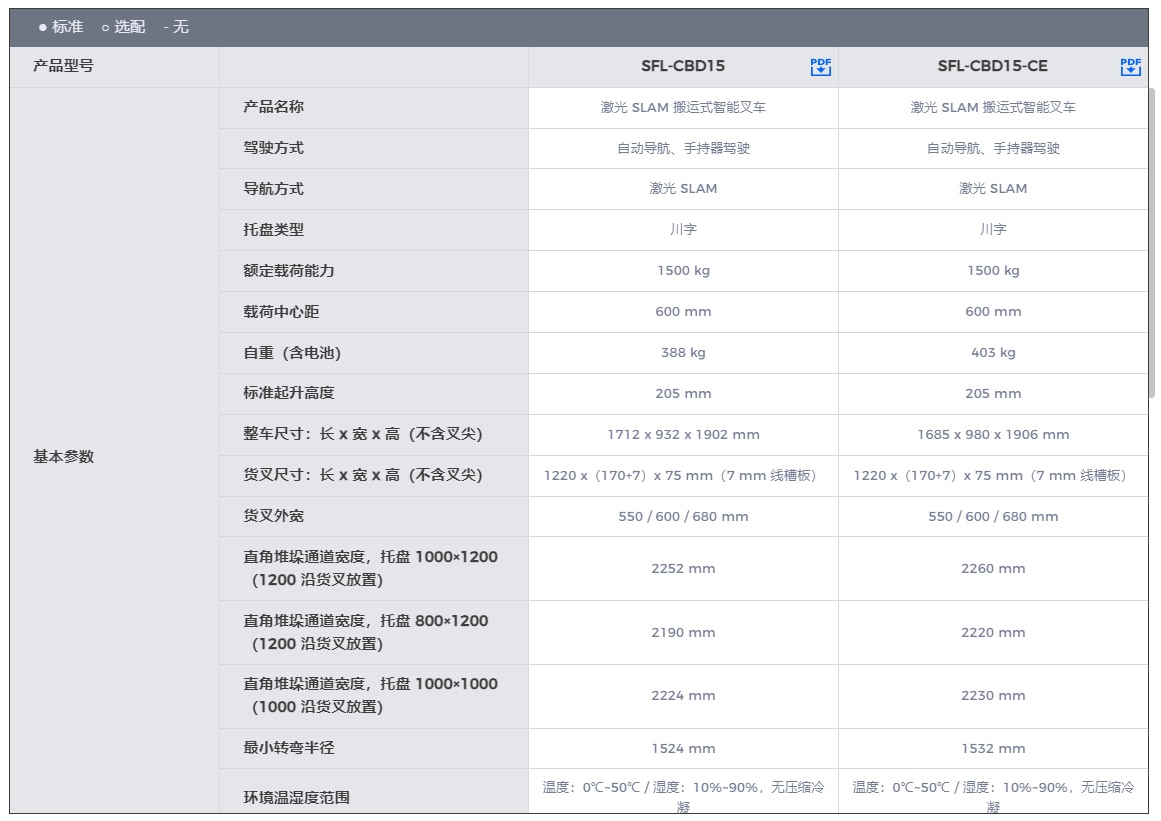Image resolution: width=1161 pixels, height=821 pixels.
Task: Select the 导航方式 row label
Action: pos(273,189)
